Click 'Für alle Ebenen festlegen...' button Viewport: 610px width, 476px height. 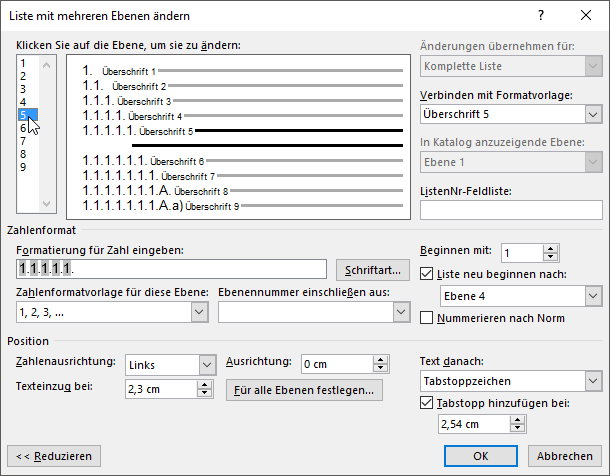pos(304,390)
